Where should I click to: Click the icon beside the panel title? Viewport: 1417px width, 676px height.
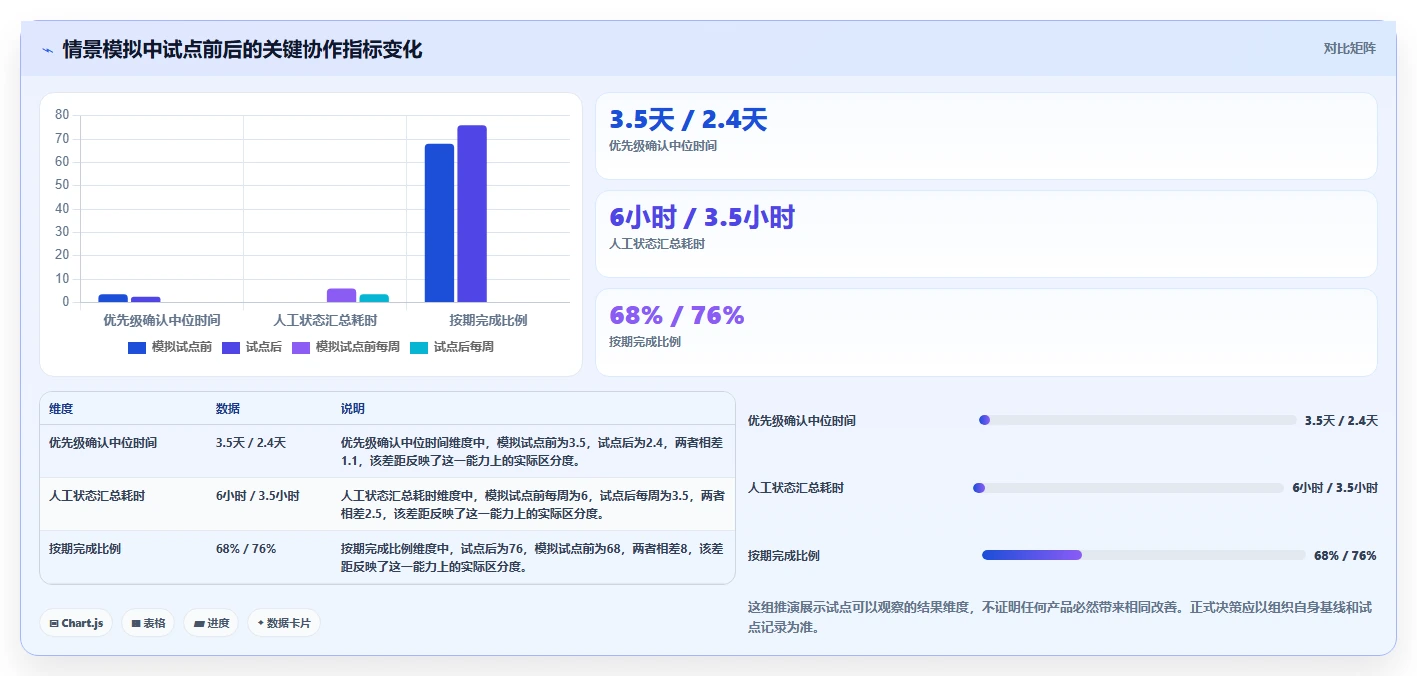pos(47,49)
